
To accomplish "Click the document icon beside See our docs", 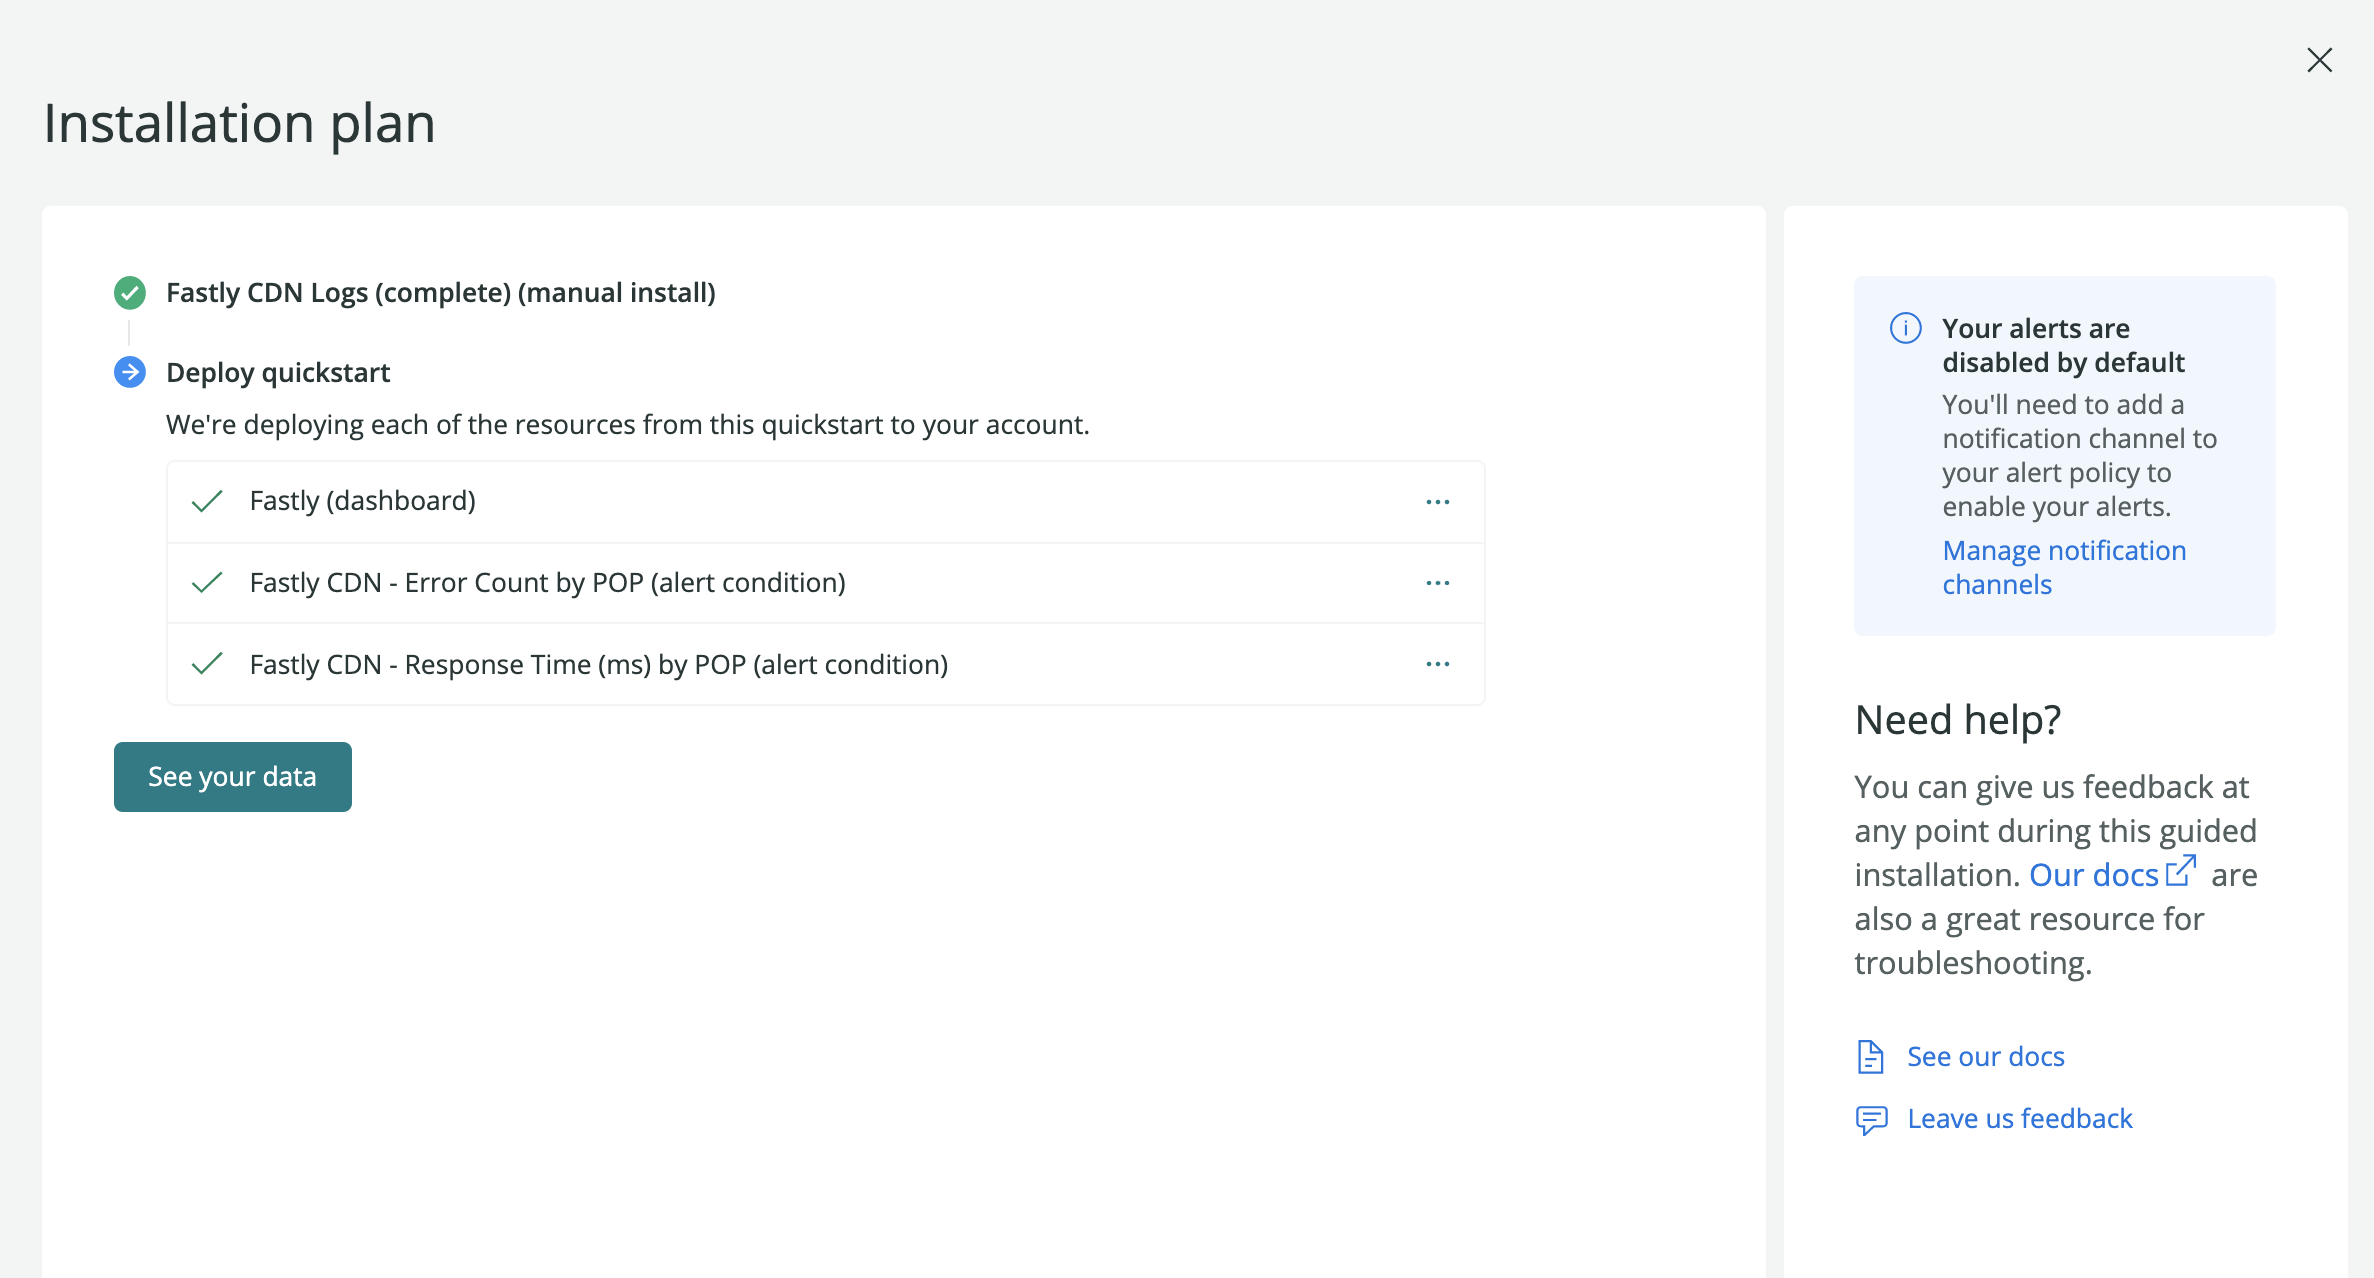I will 1871,1056.
